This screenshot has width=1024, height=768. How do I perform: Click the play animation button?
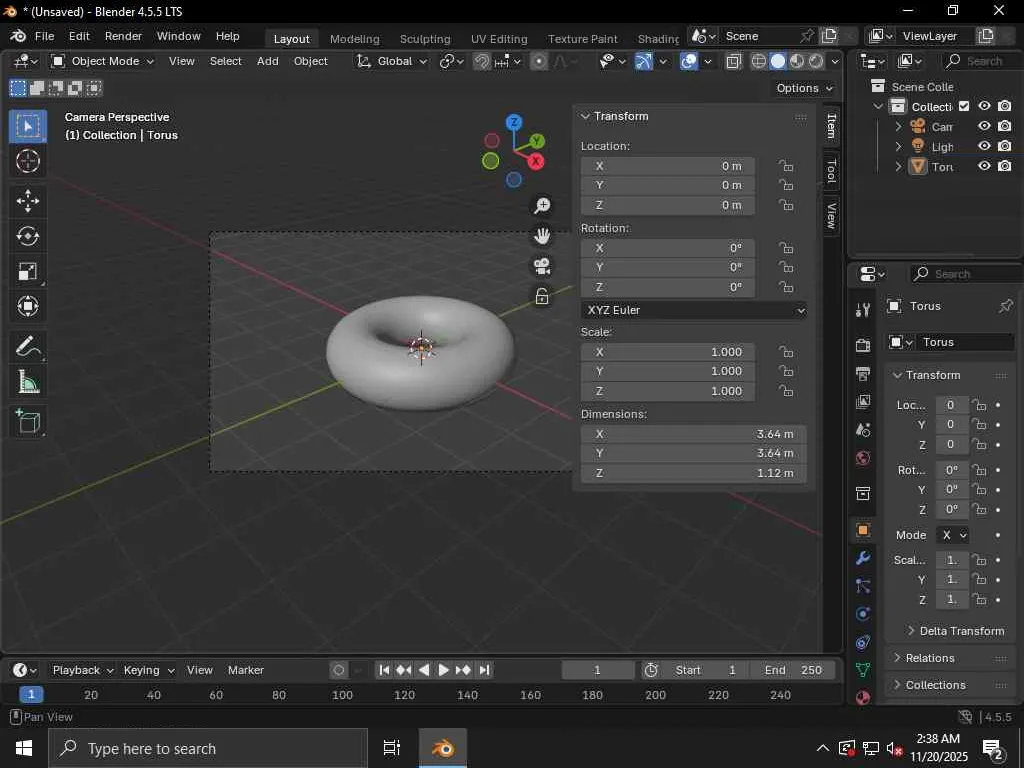443,670
